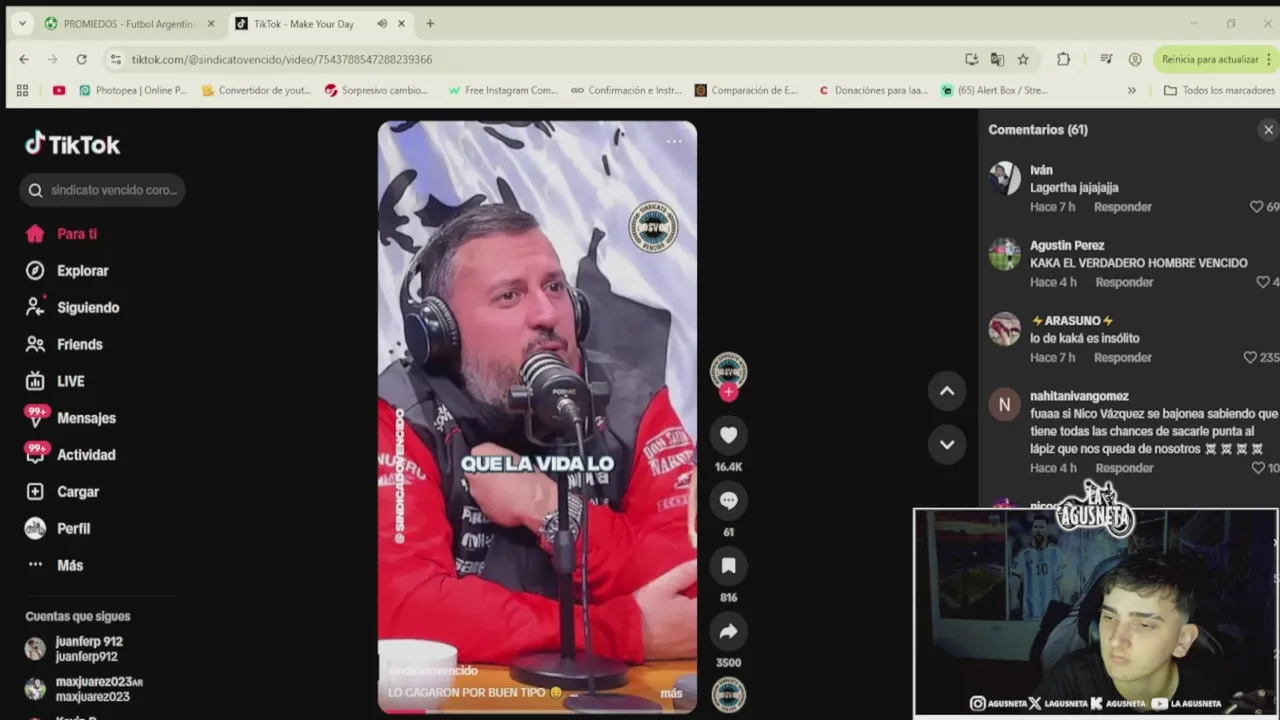Open Iván's profile name
1280x720 pixels.
click(x=1041, y=170)
